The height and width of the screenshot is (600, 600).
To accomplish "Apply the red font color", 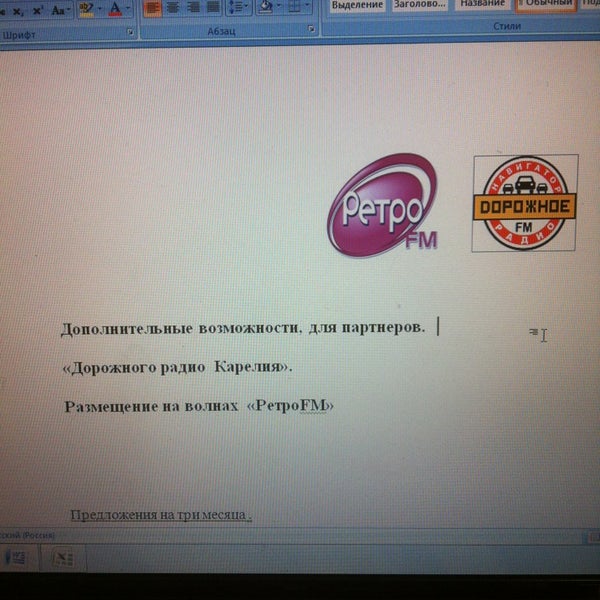I will pyautogui.click(x=115, y=8).
